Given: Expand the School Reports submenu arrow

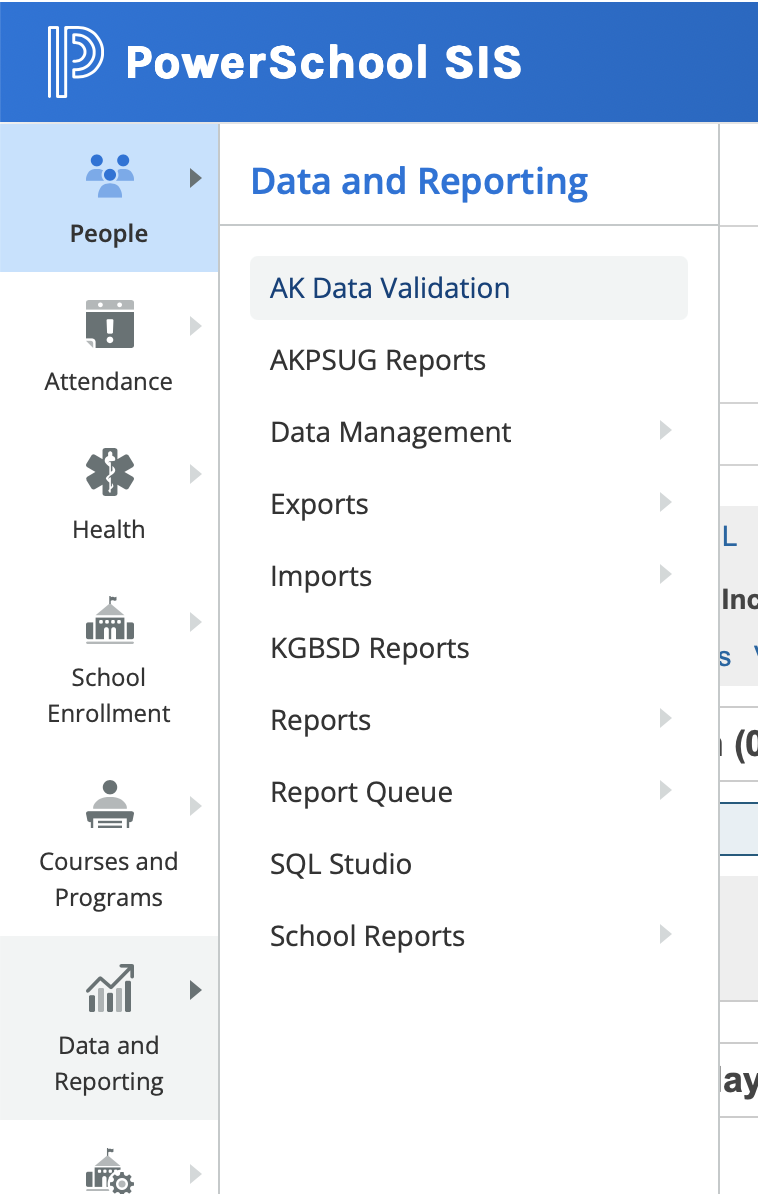Looking at the screenshot, I should 666,934.
